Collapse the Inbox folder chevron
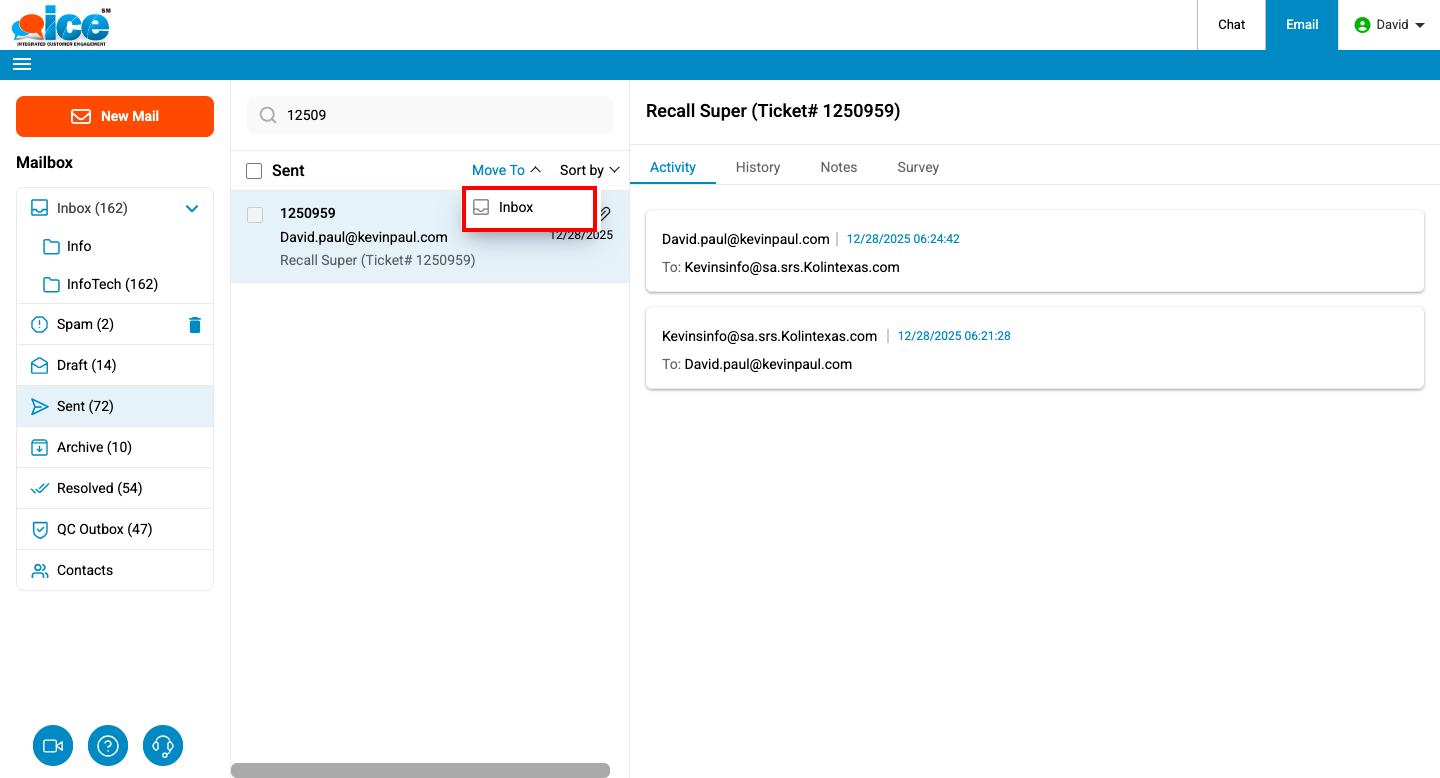Screen dimensions: 1440x778 click(192, 208)
